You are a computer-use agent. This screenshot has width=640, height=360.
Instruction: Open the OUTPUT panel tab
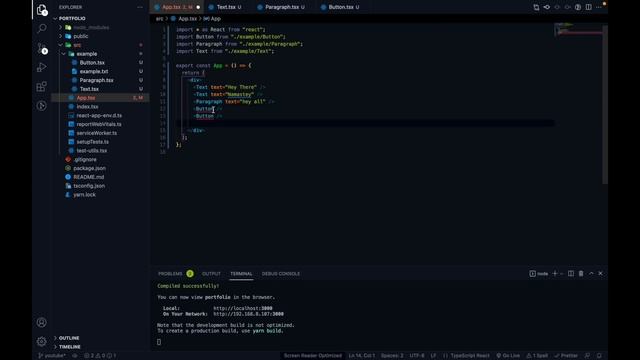coord(211,273)
